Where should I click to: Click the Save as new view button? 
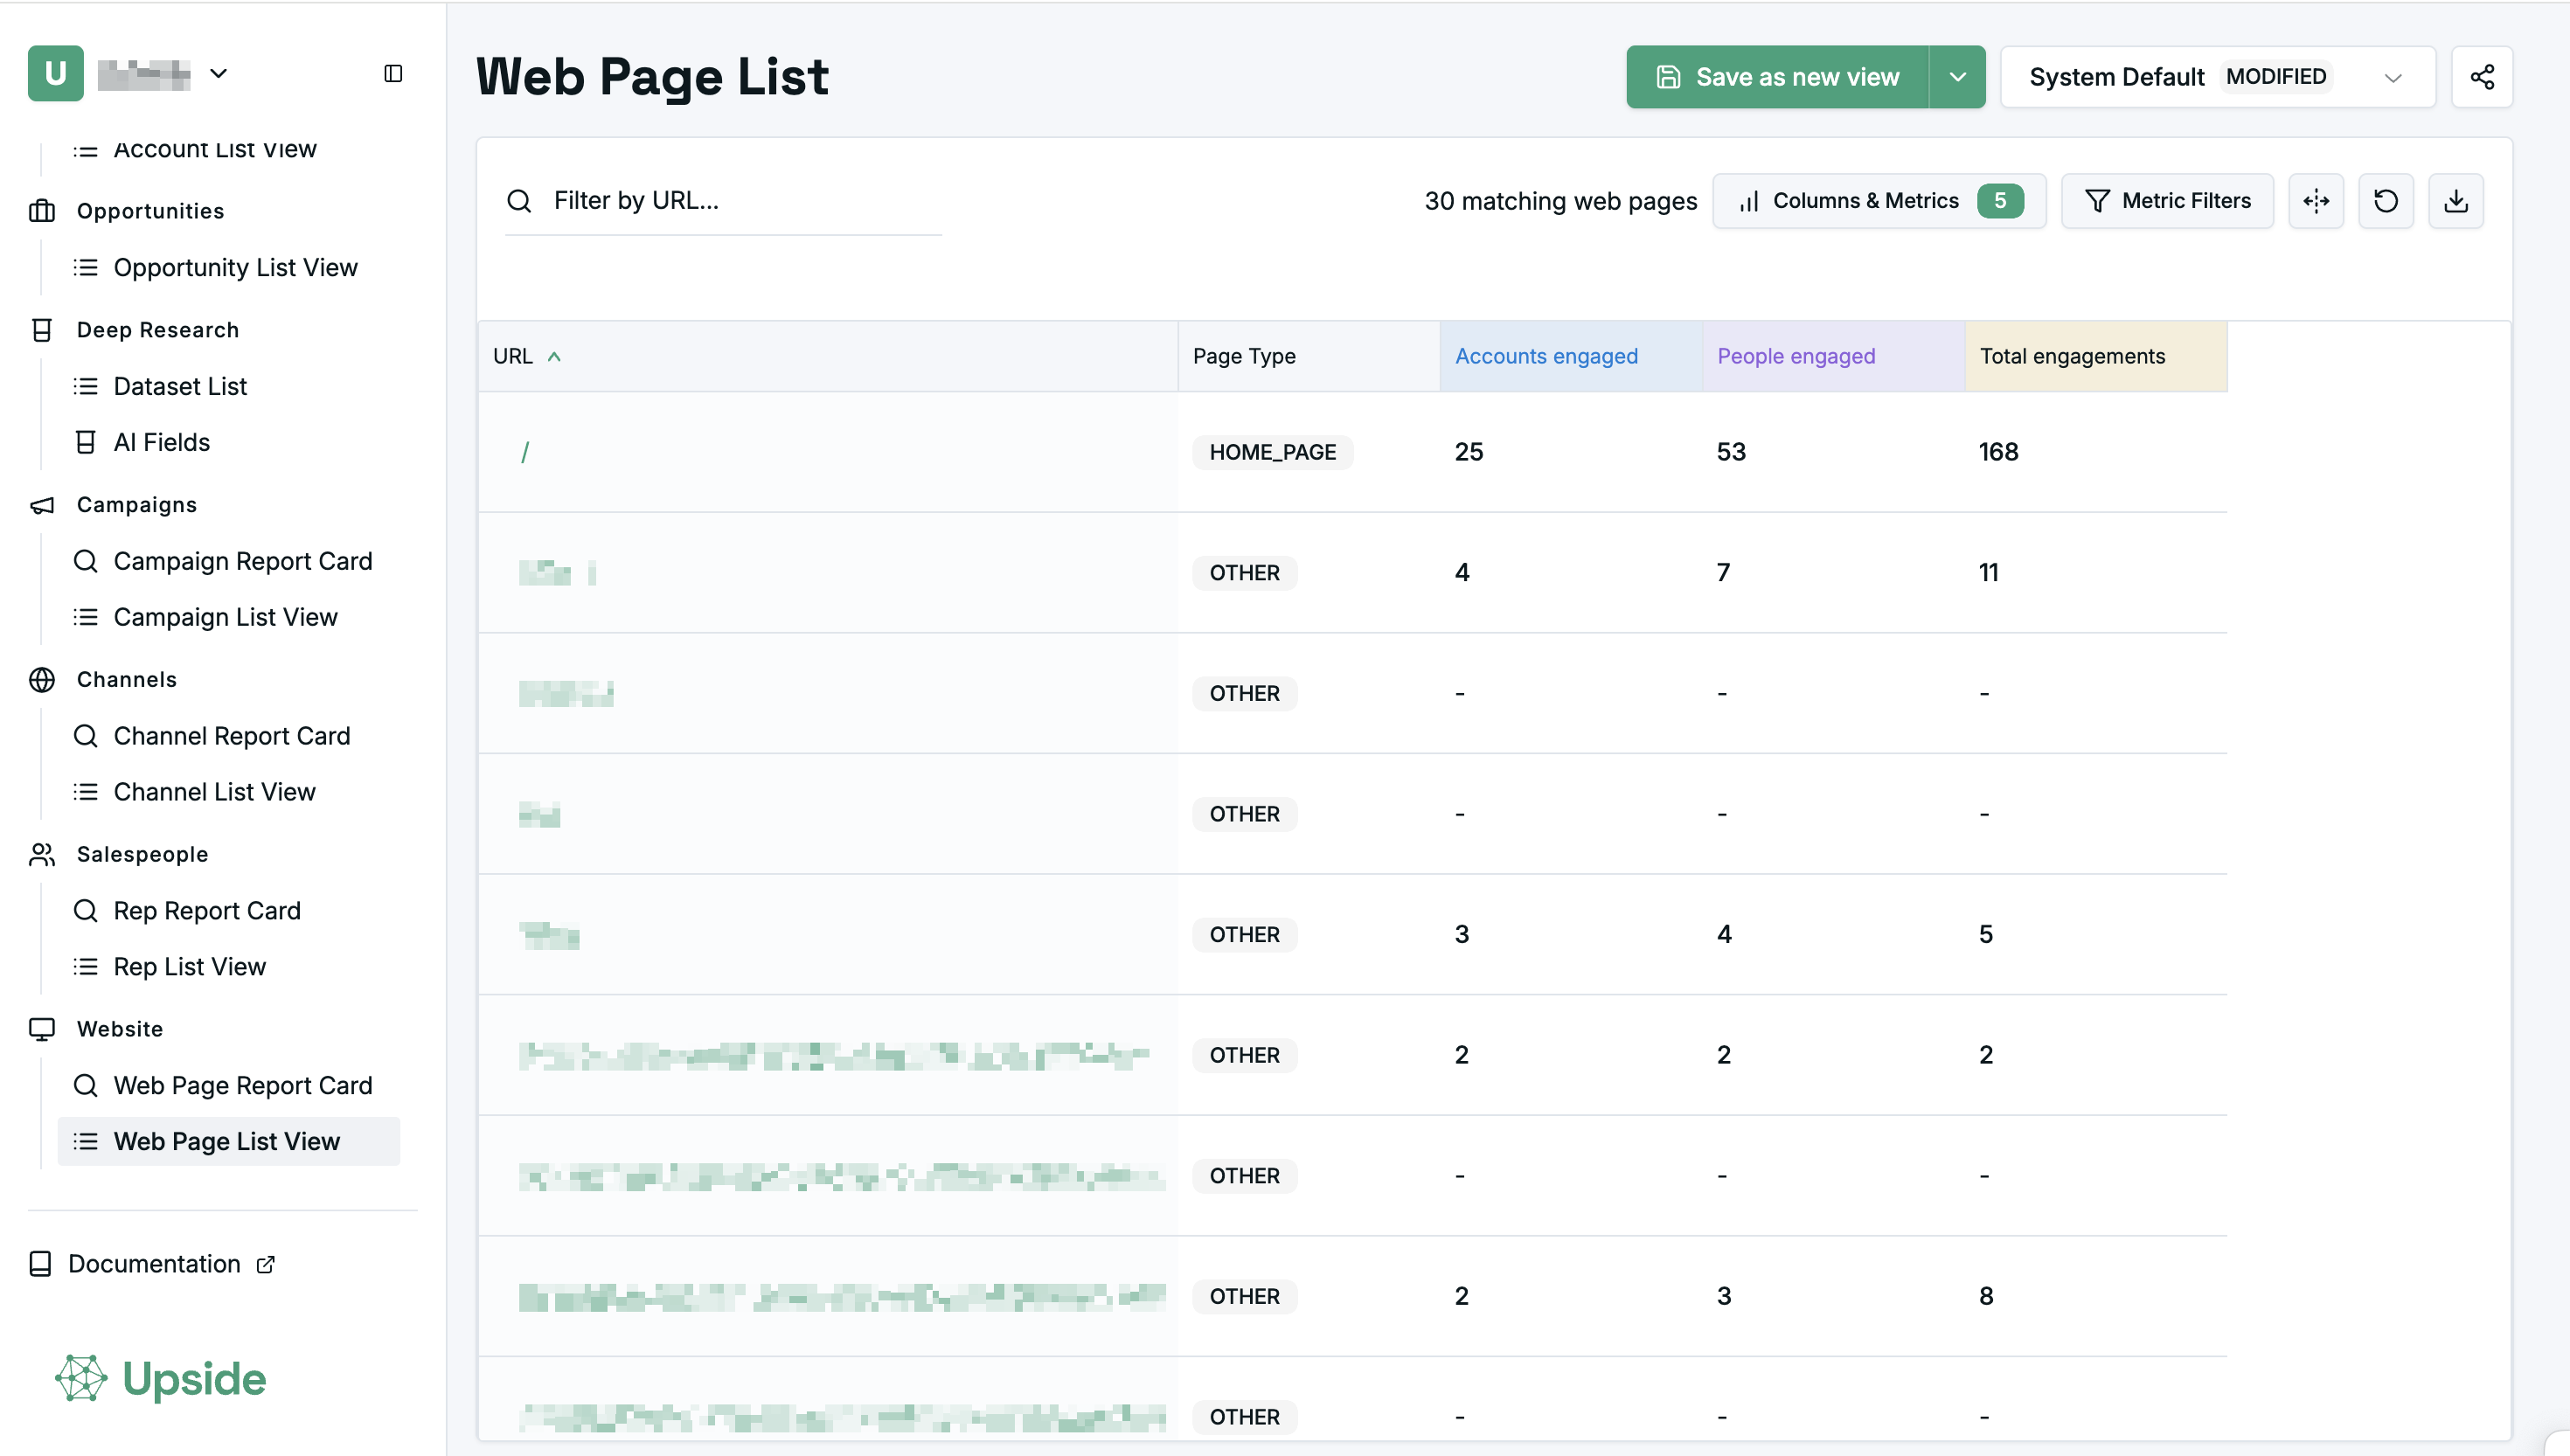tap(1778, 77)
